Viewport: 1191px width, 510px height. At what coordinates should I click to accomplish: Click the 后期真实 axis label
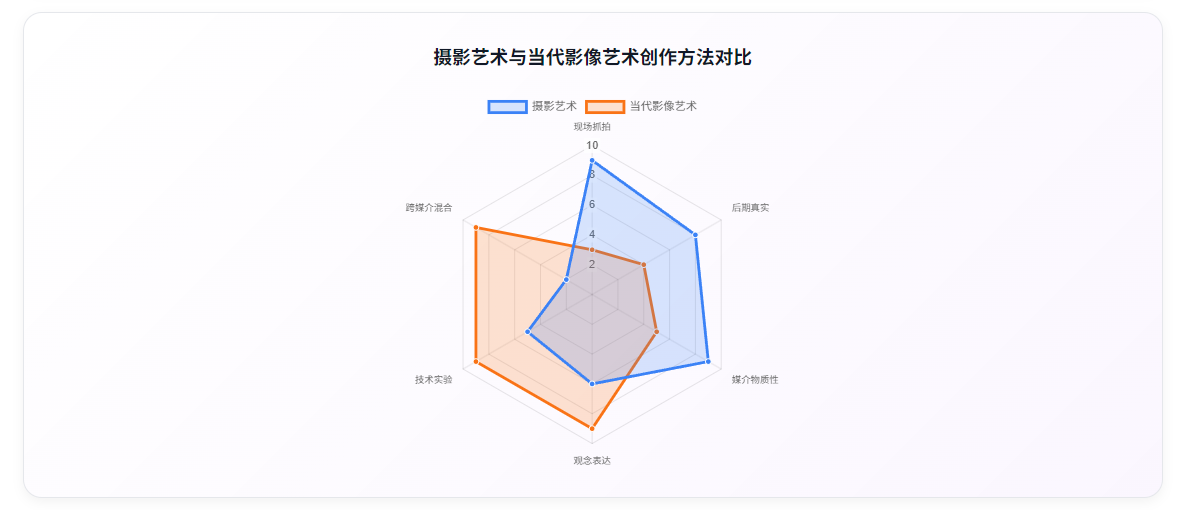(x=750, y=207)
